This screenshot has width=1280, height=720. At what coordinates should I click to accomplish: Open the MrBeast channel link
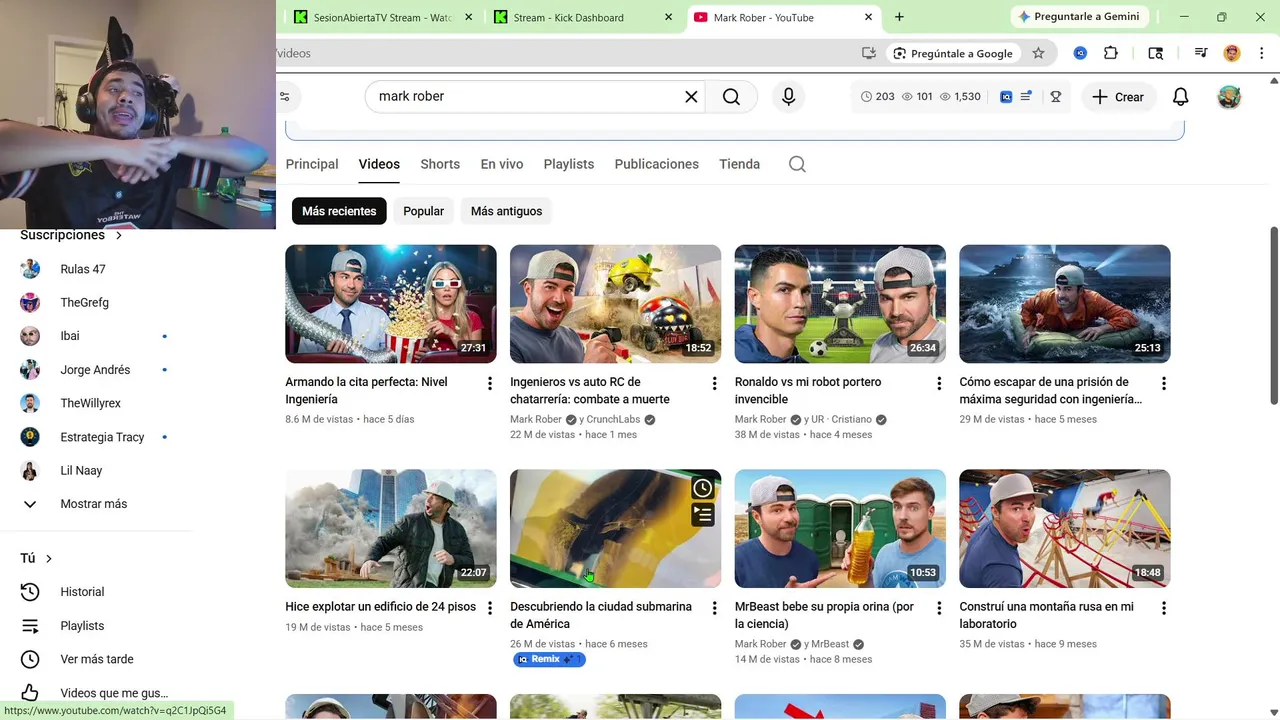click(830, 645)
